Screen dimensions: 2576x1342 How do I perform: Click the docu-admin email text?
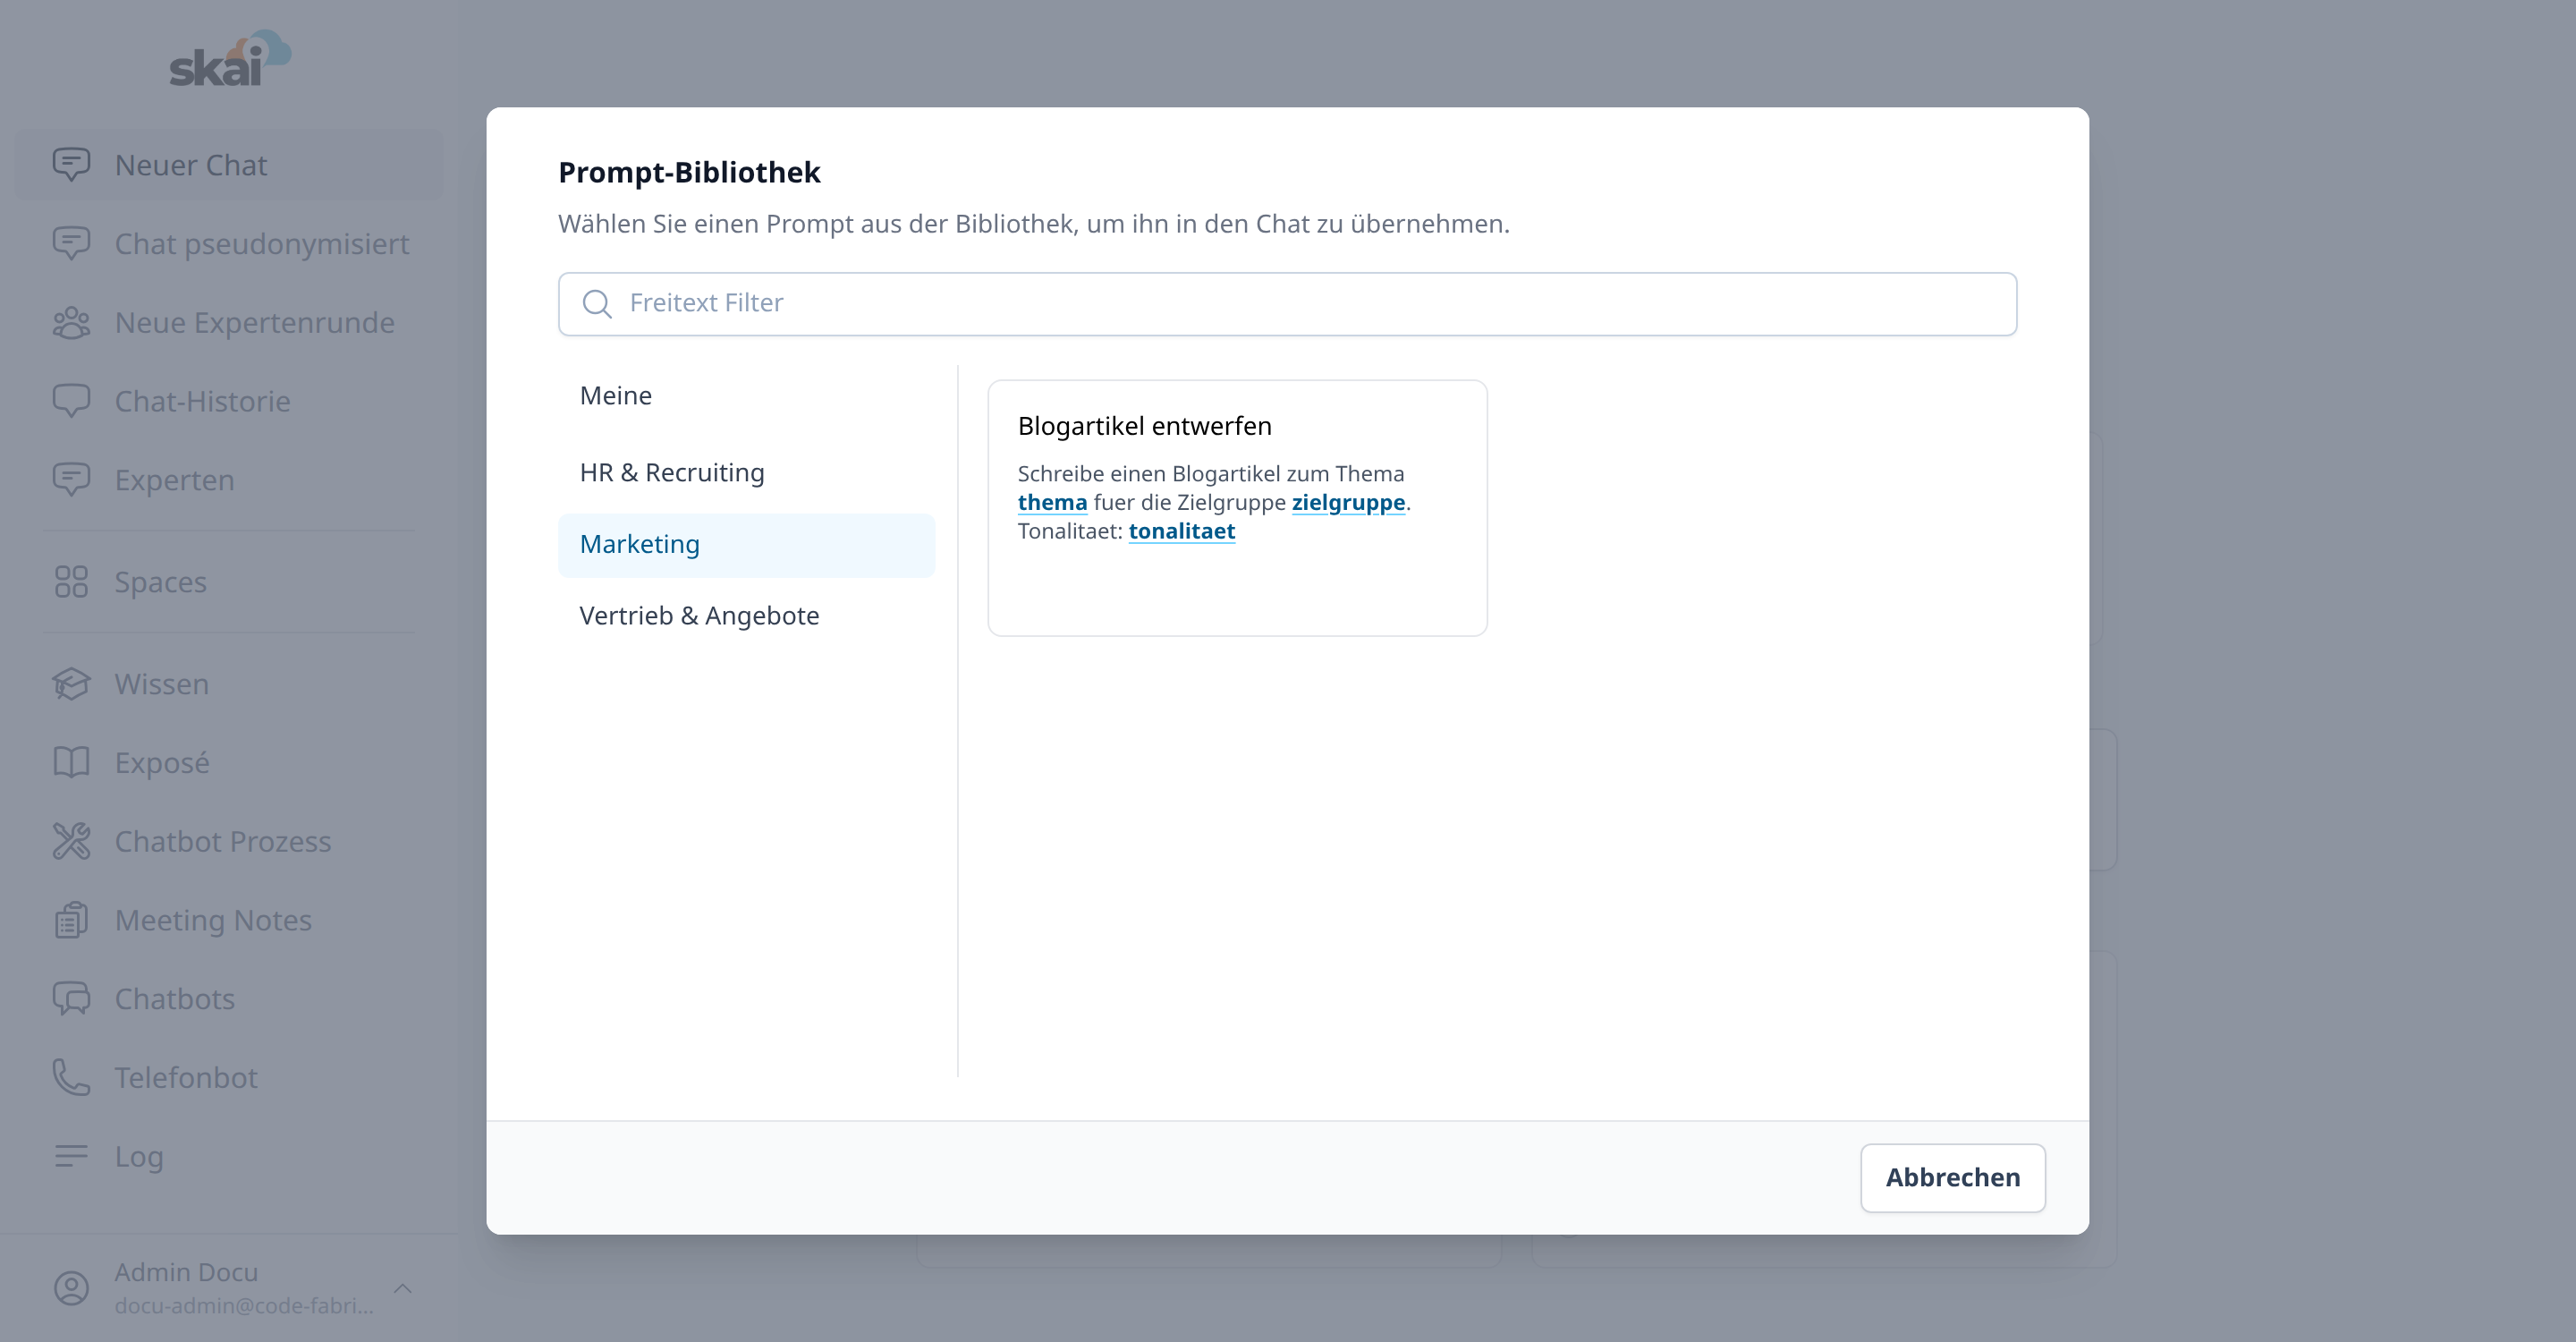(x=243, y=1305)
